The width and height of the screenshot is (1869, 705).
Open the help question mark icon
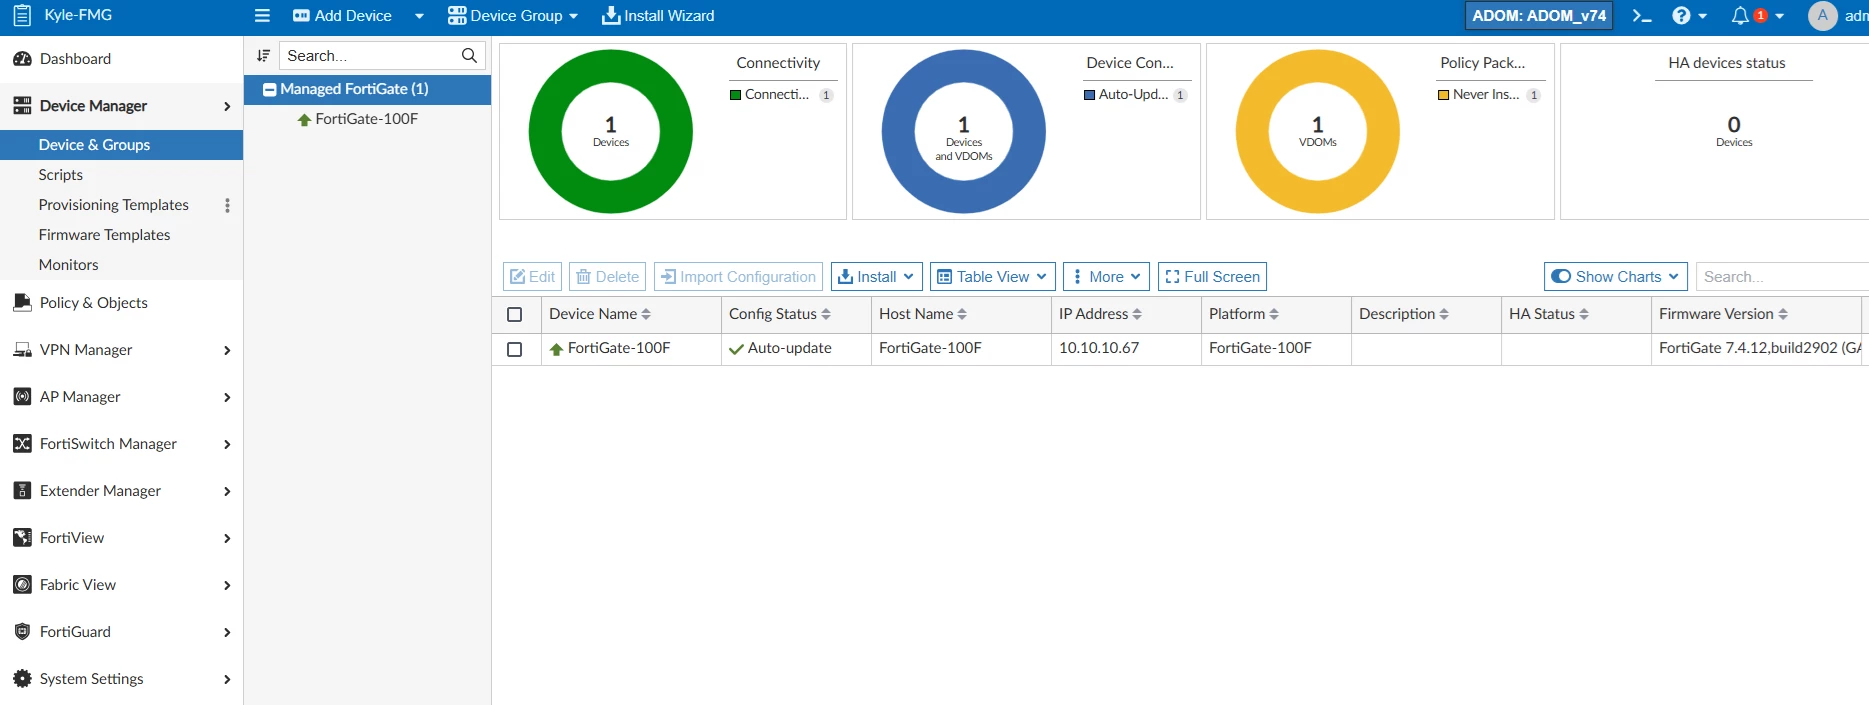coord(1681,16)
